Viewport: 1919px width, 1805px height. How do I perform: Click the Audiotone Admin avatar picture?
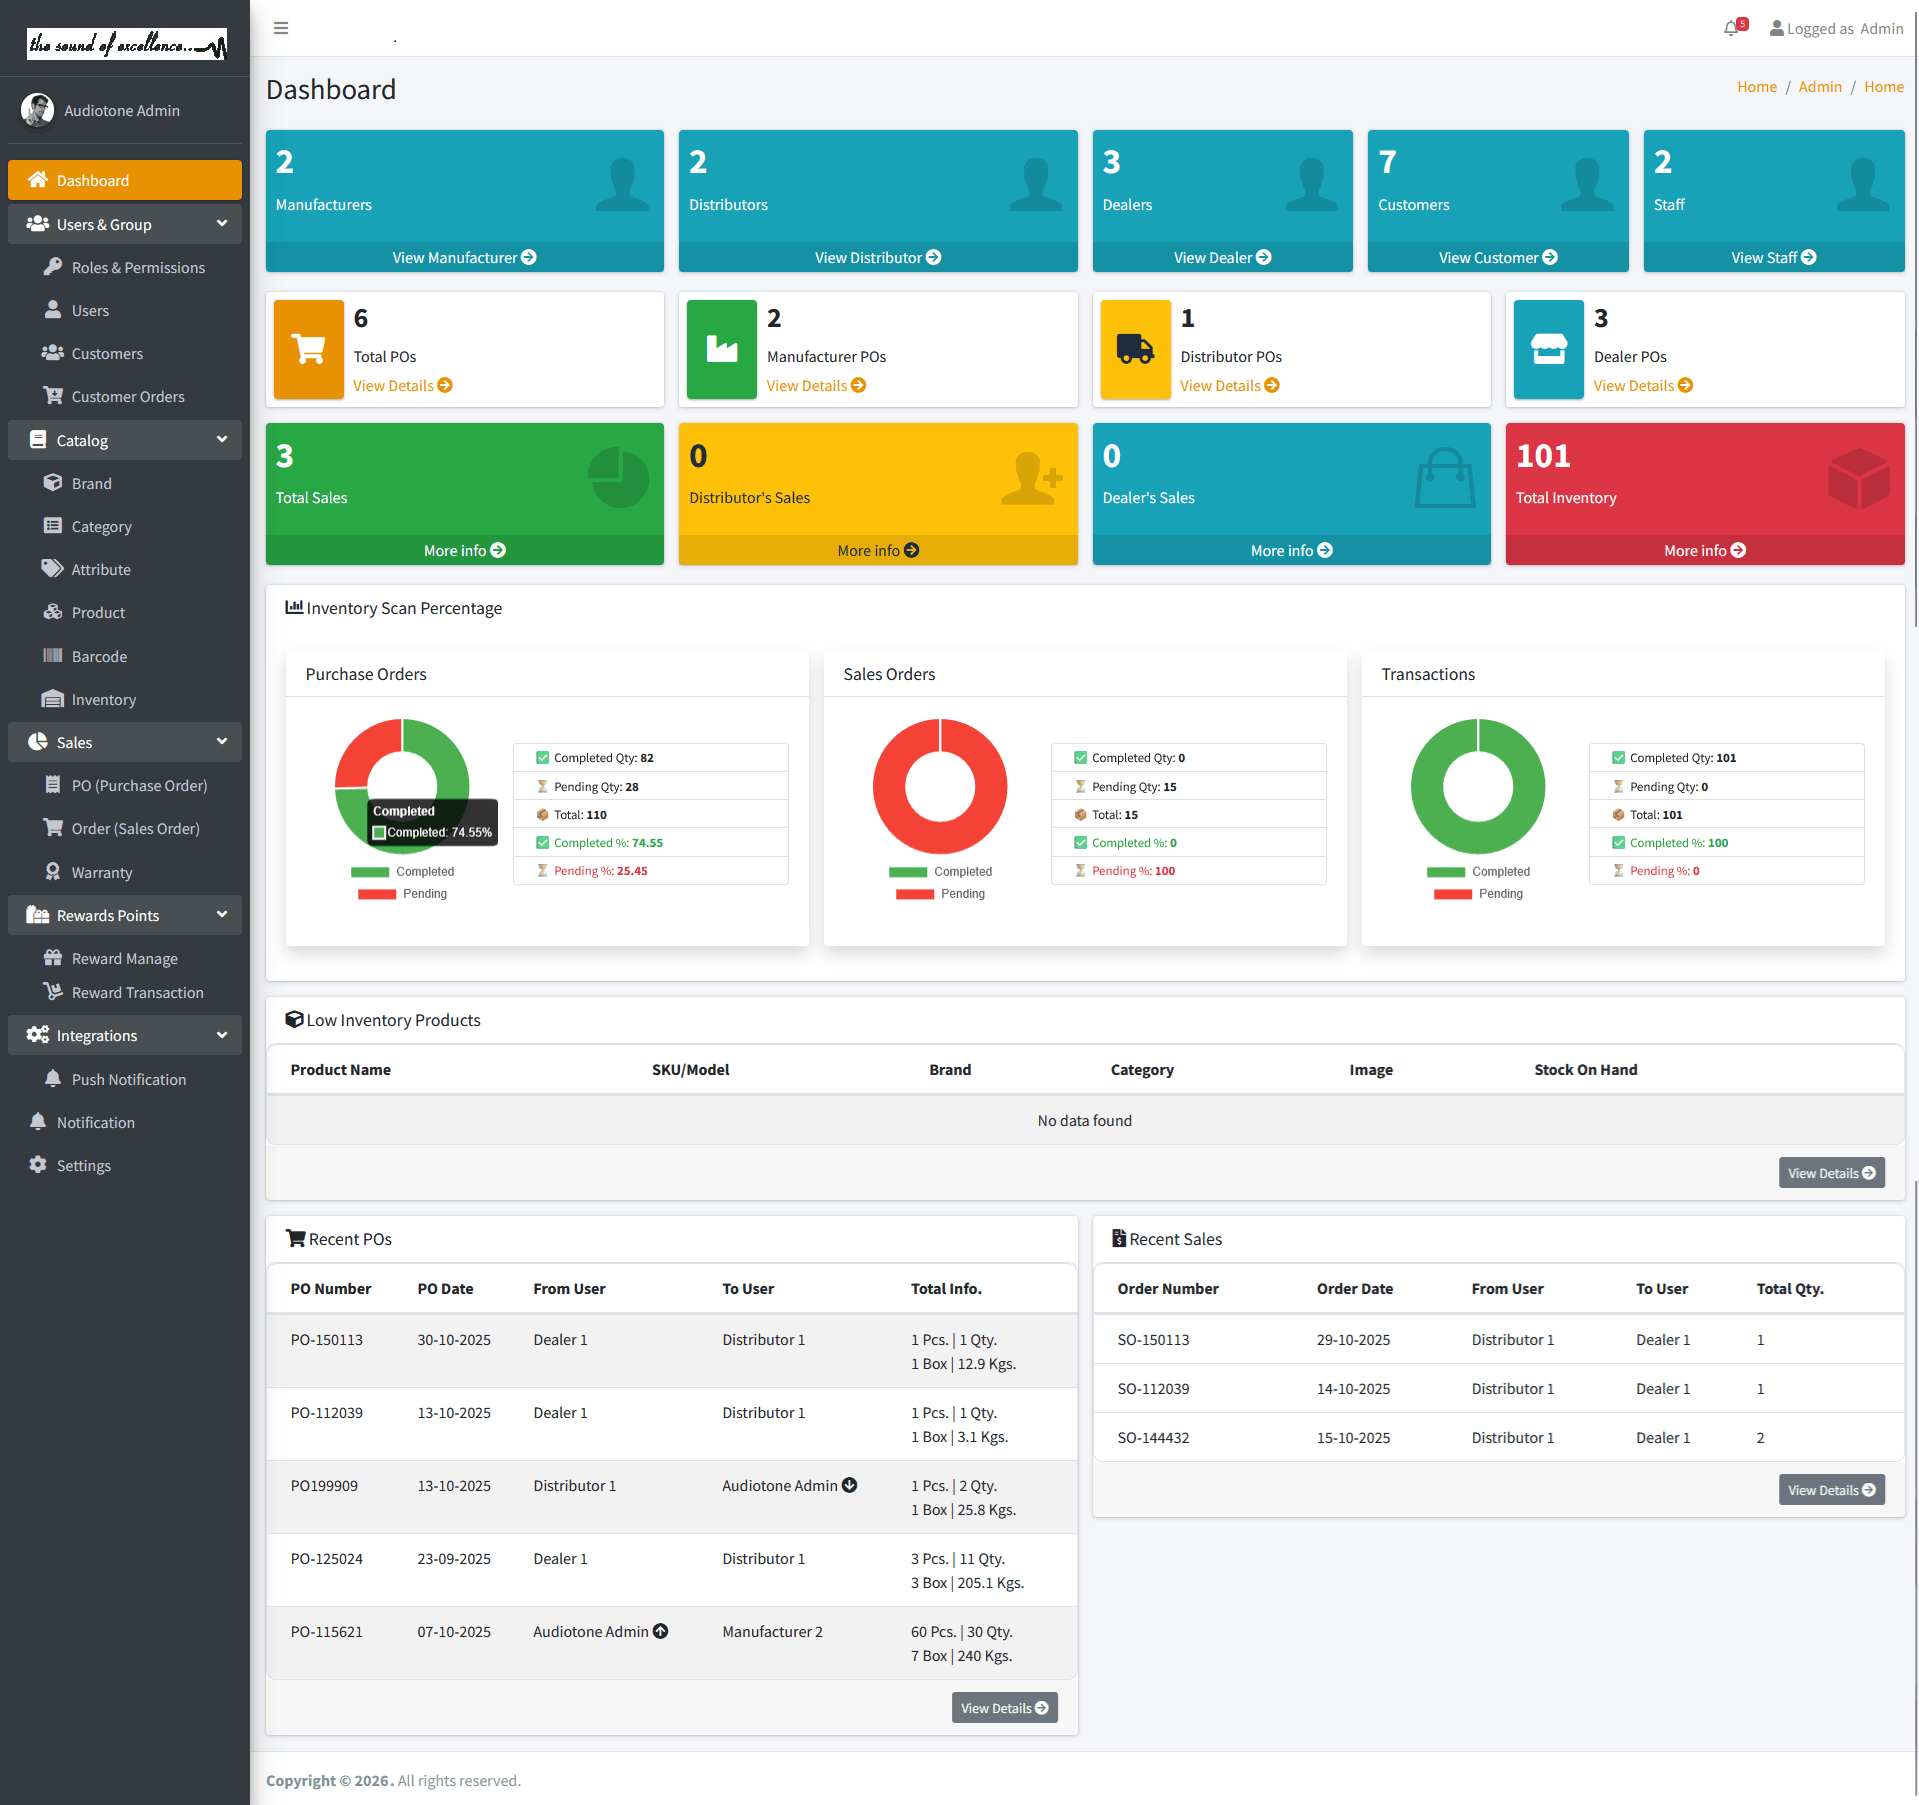click(x=38, y=110)
